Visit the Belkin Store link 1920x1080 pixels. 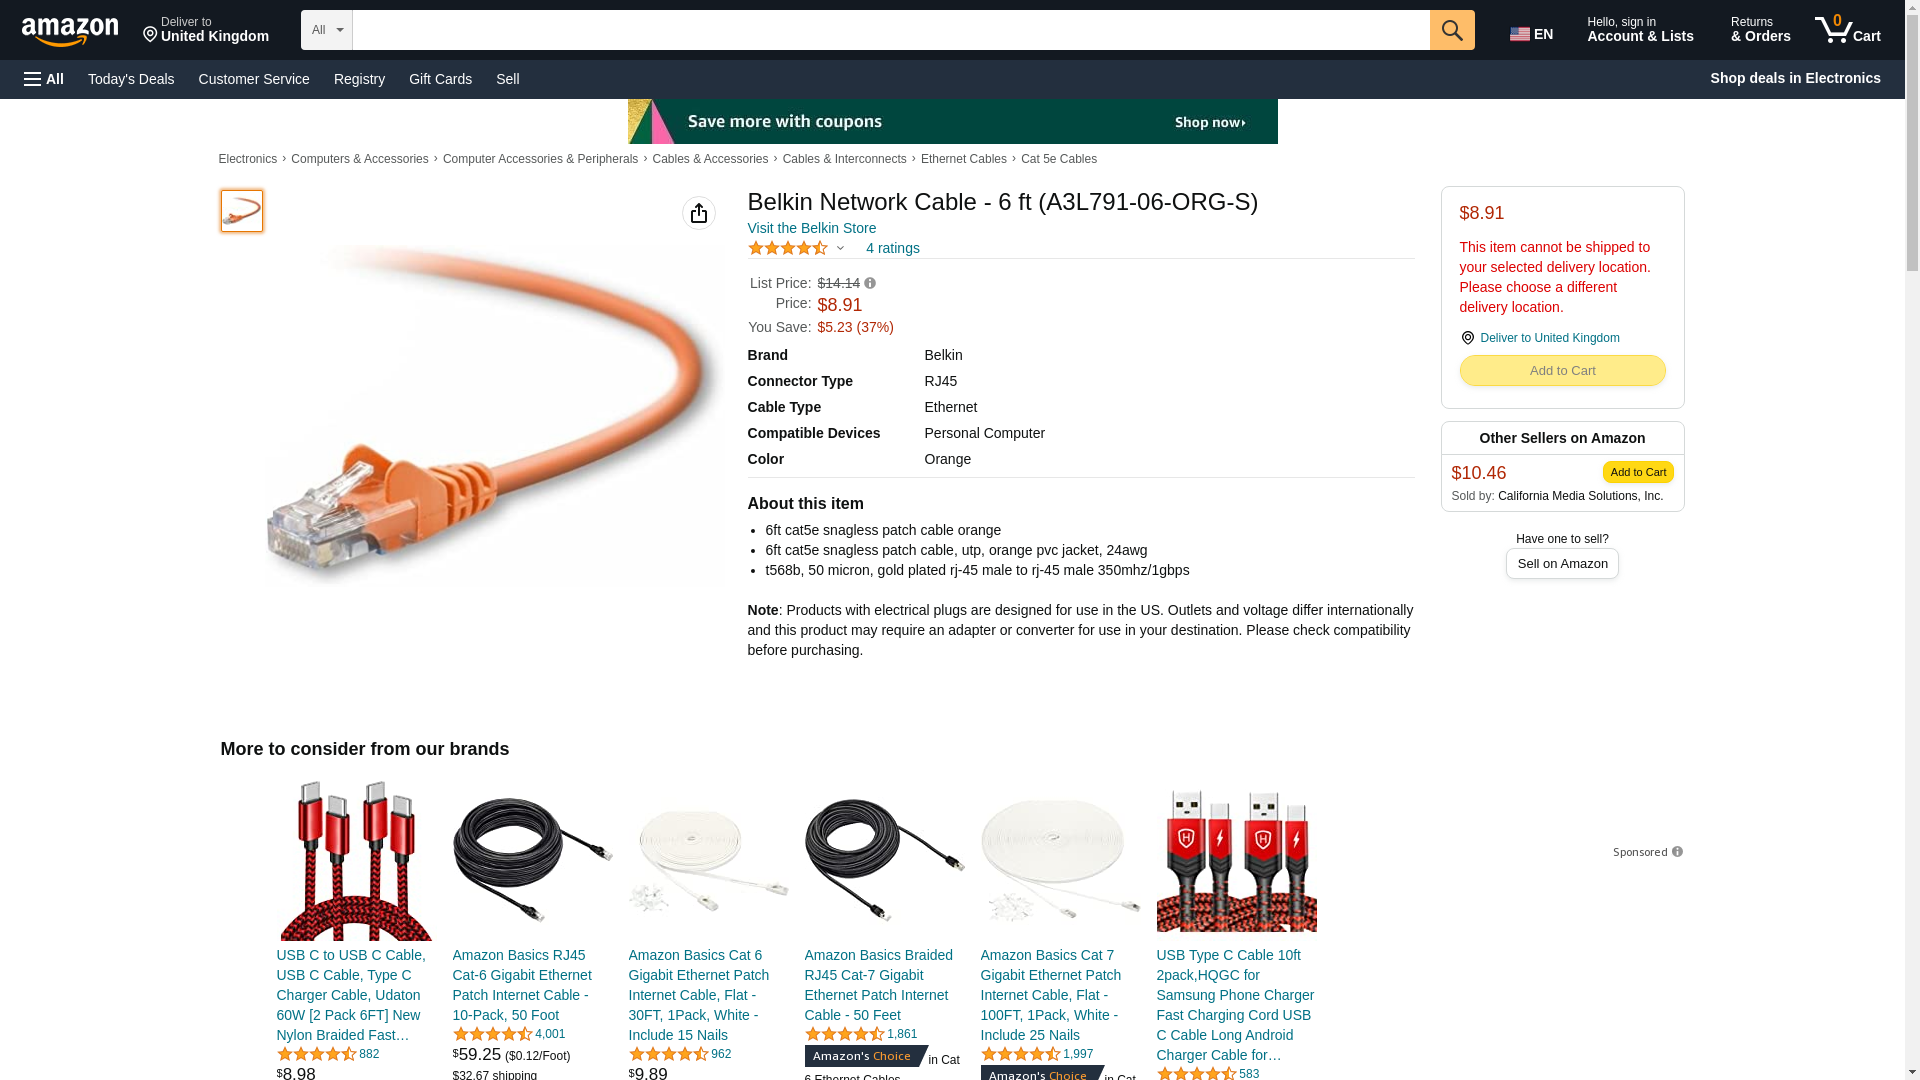coord(812,228)
